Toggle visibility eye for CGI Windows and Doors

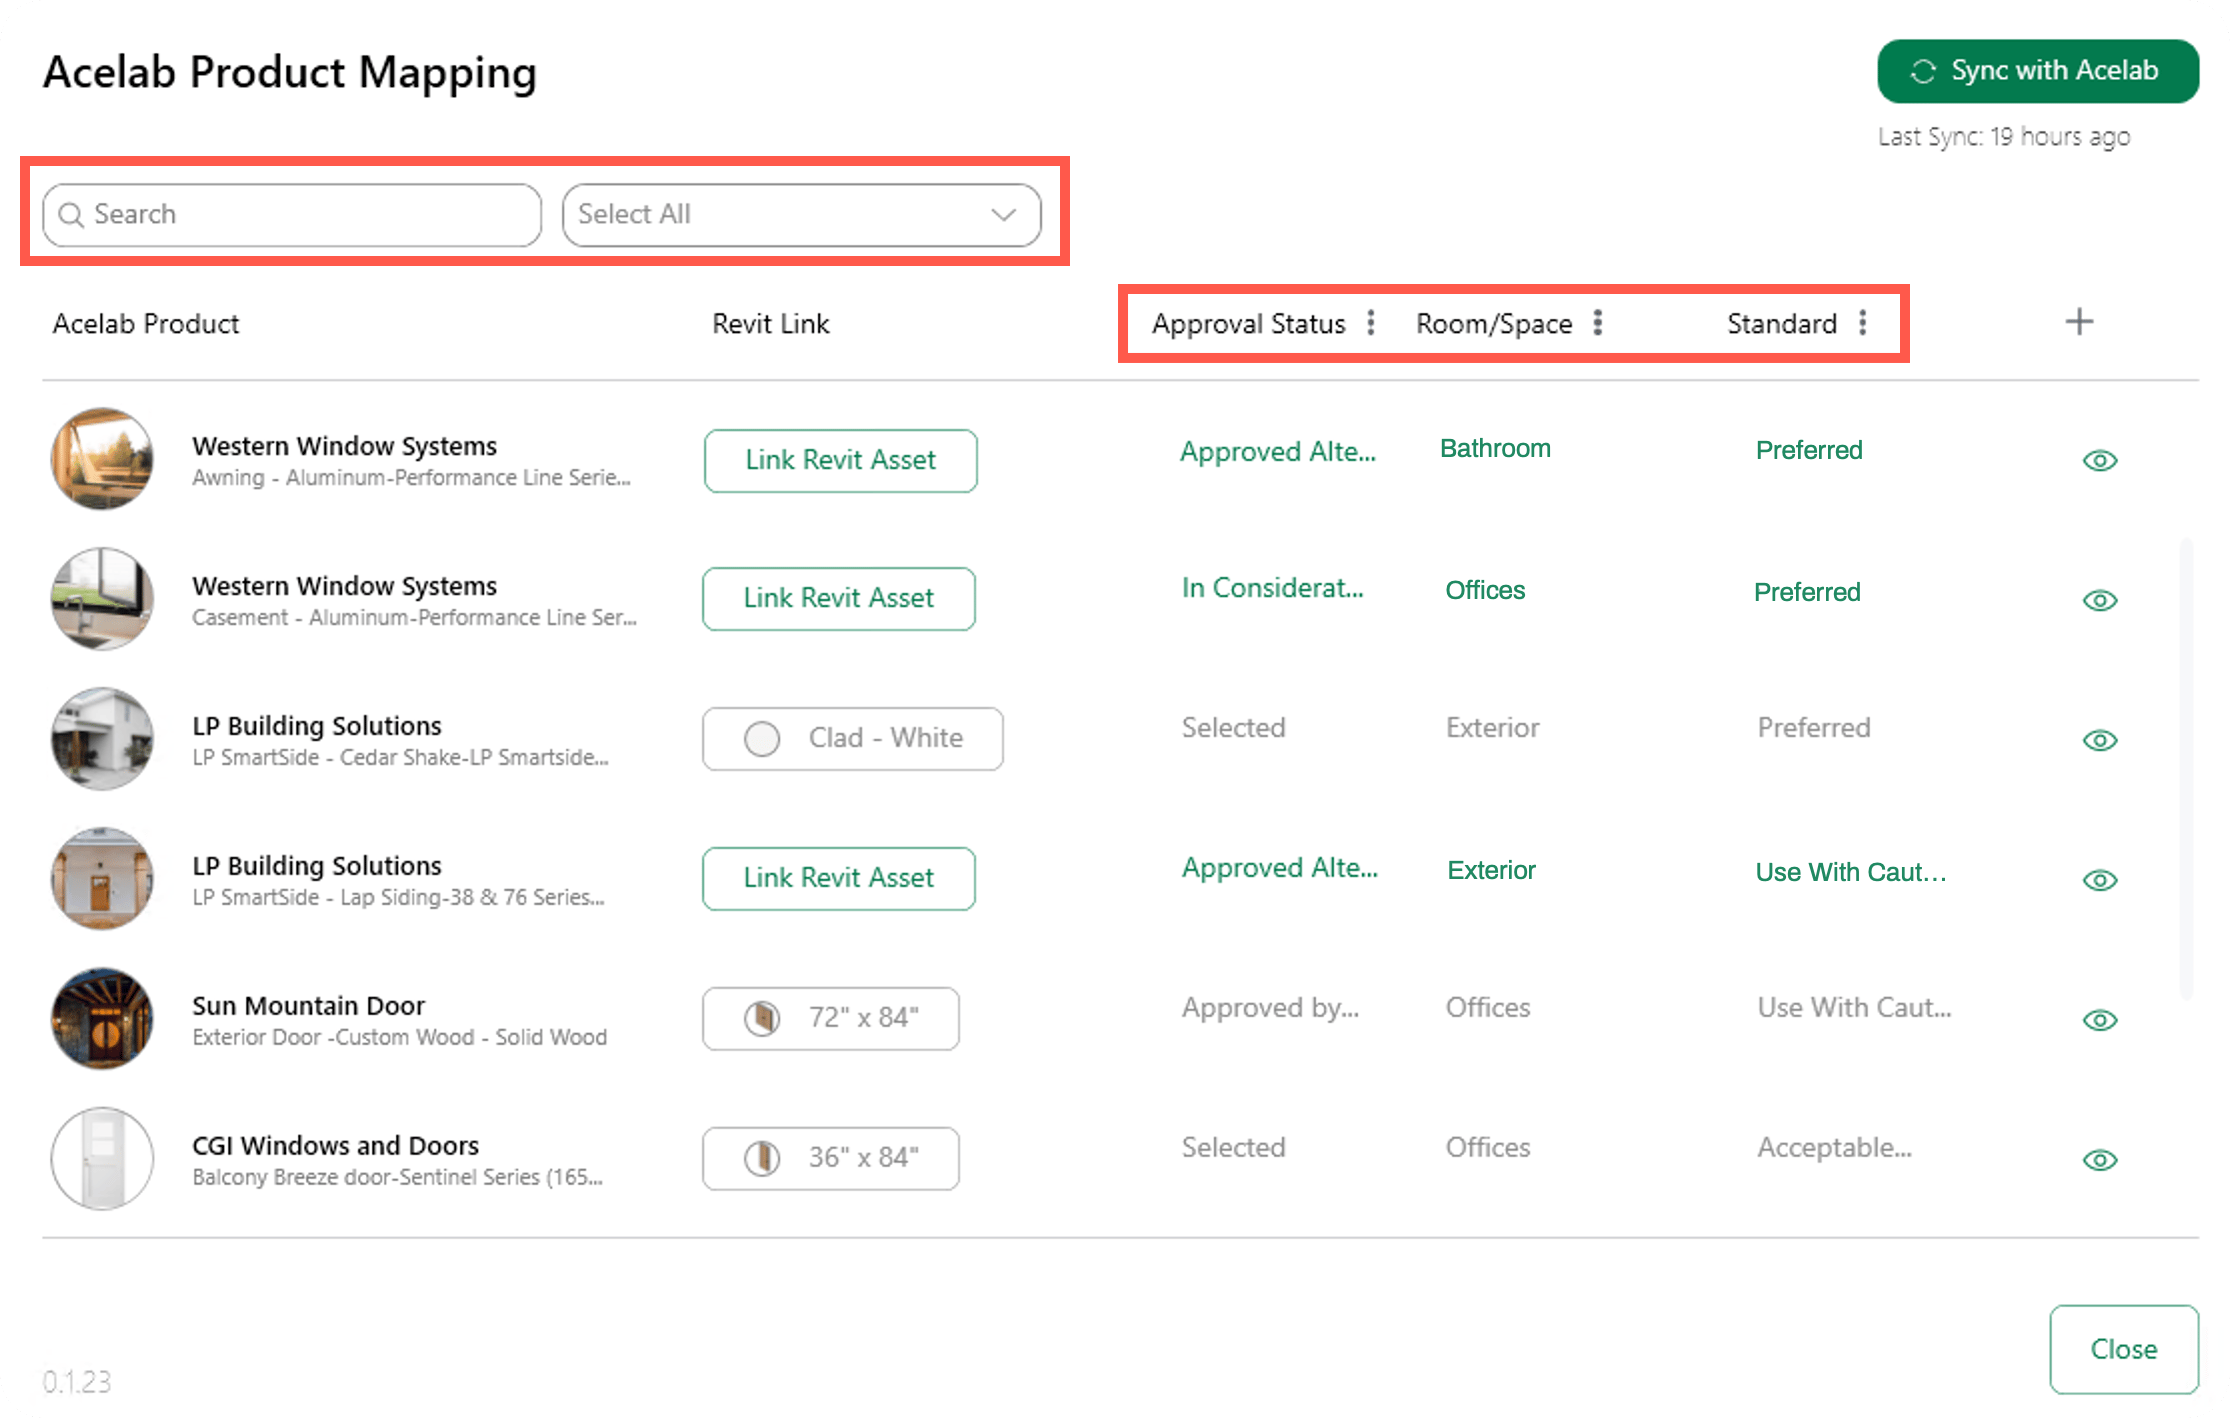2100,1160
